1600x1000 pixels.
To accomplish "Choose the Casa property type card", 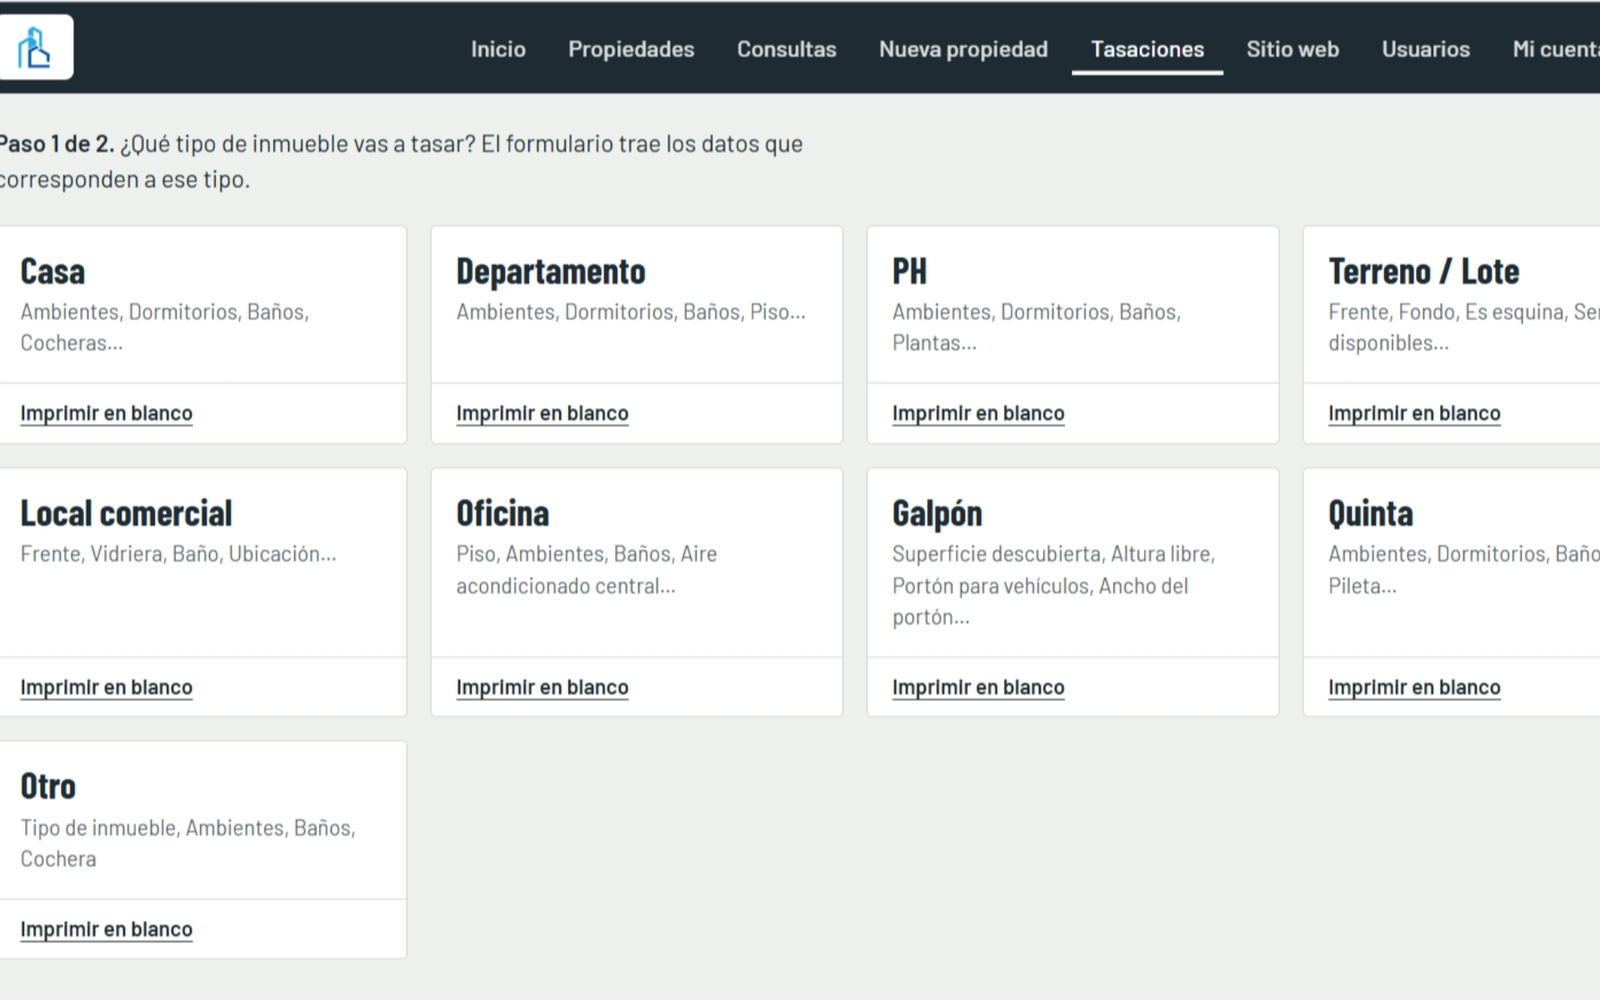I will [203, 305].
